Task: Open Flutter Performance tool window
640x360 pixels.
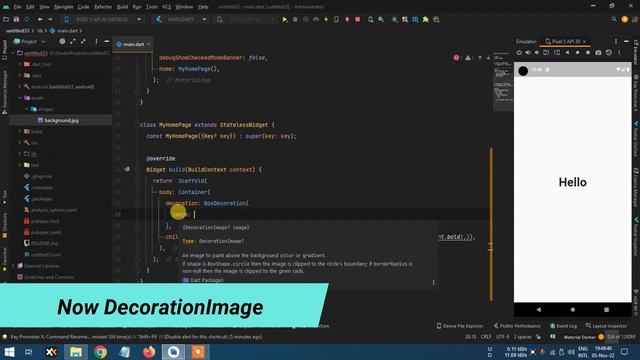Action: 517,326
